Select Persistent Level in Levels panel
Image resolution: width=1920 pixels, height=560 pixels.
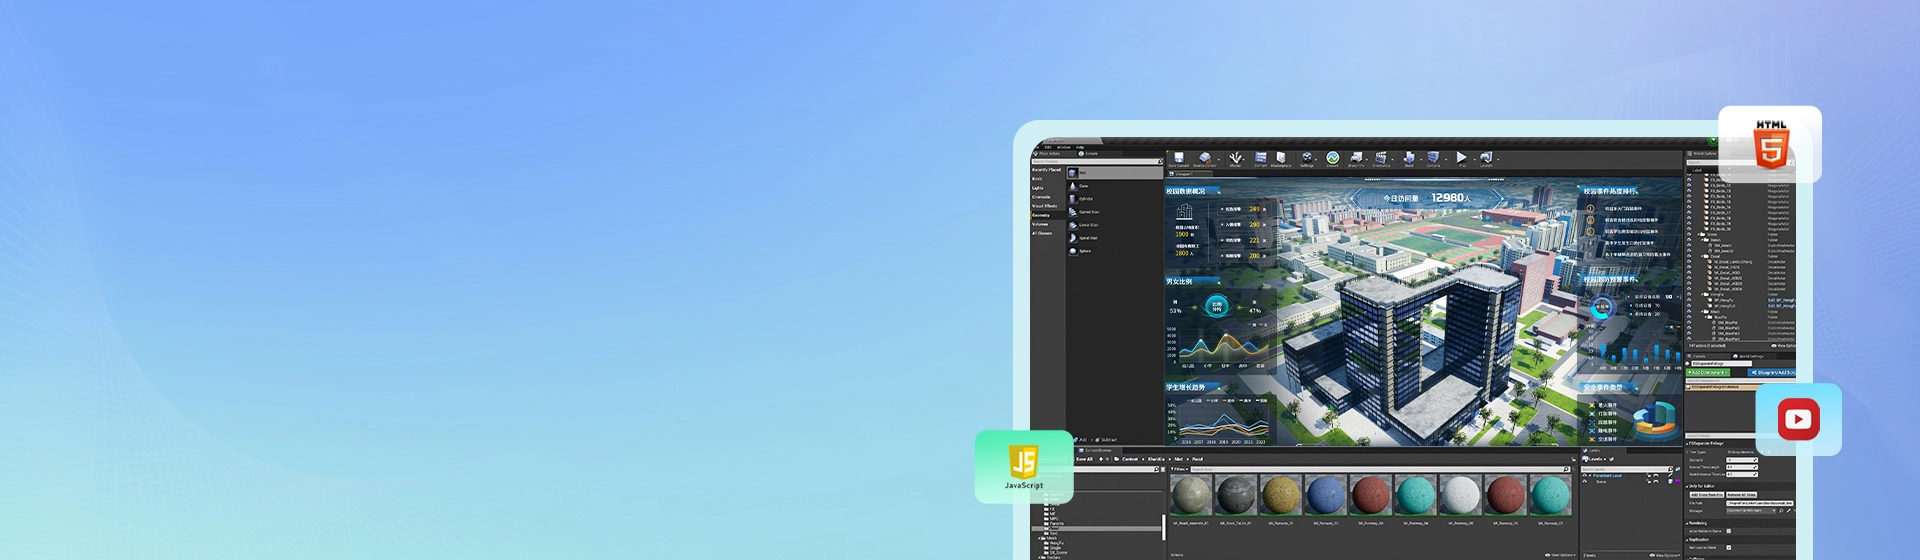[x=1607, y=475]
